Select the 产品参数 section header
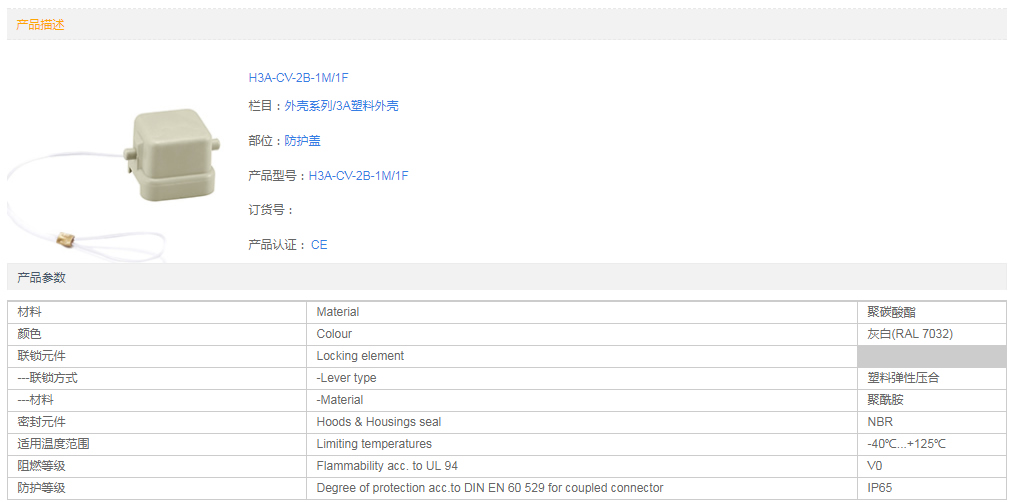This screenshot has width=1013, height=502. click(41, 277)
